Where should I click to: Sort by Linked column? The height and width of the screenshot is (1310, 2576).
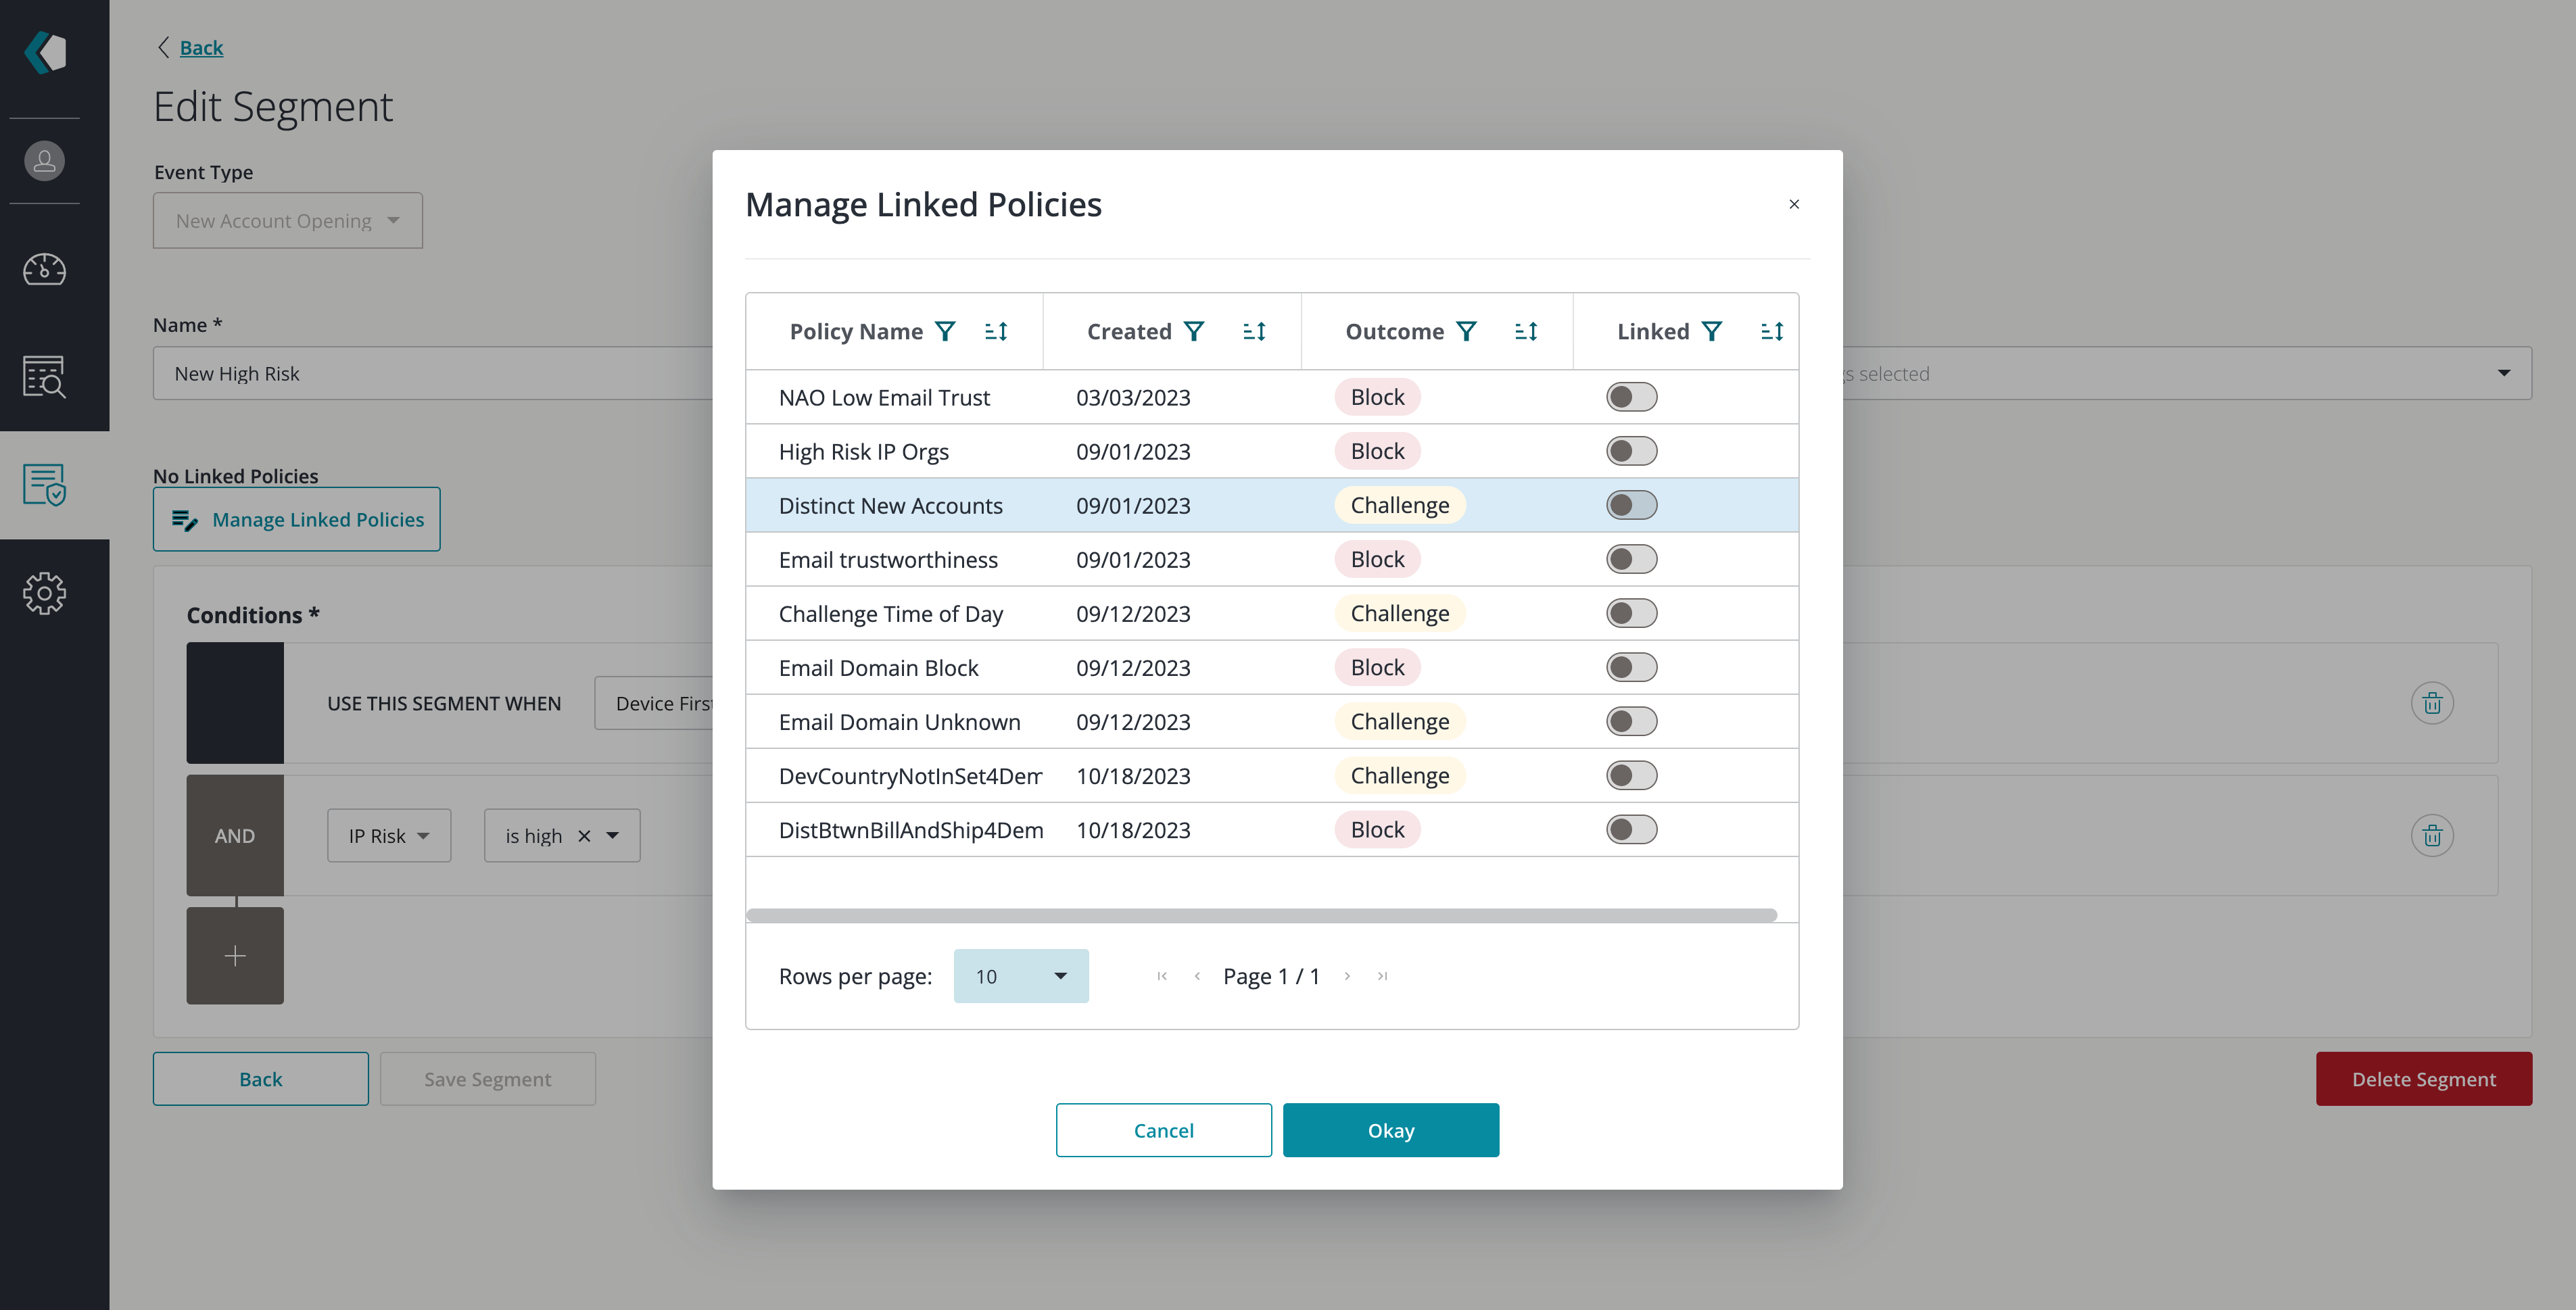(x=1772, y=331)
